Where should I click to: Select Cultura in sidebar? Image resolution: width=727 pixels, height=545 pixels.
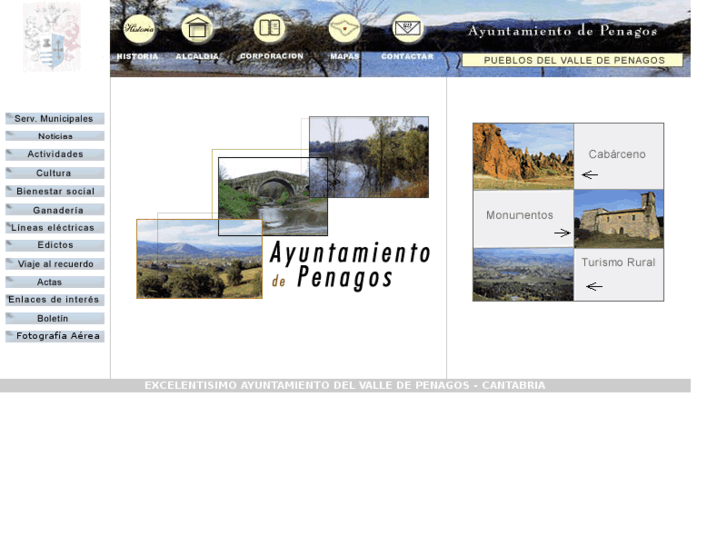click(x=55, y=173)
